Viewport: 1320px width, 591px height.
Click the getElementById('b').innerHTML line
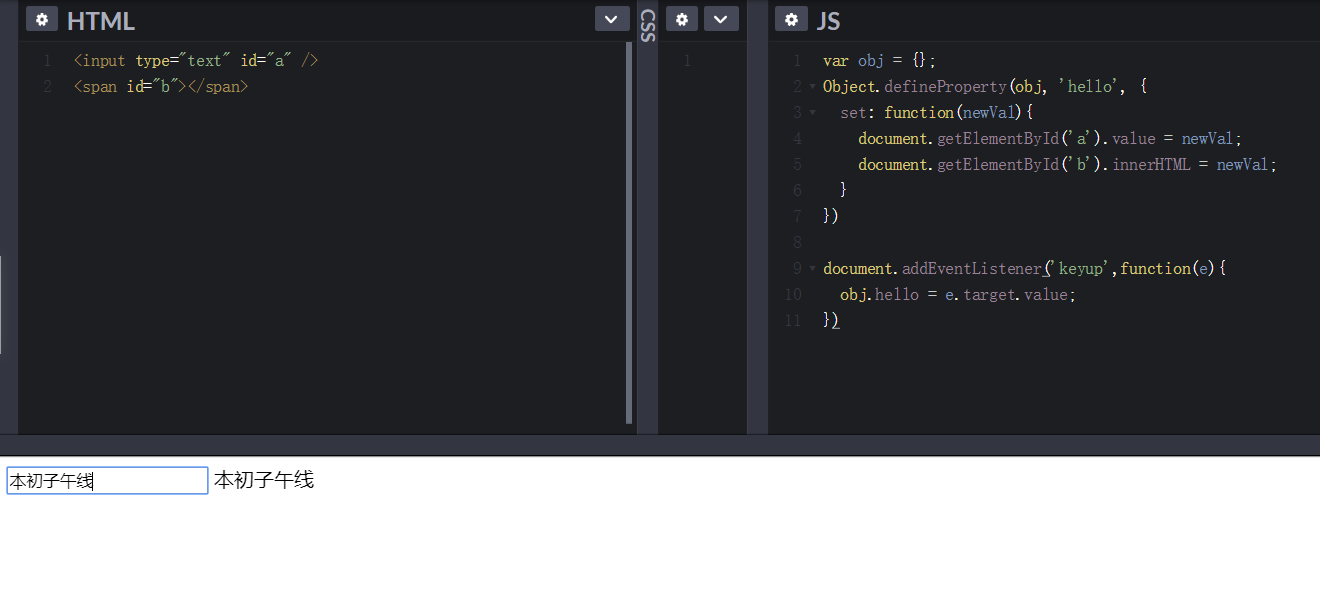1068,165
